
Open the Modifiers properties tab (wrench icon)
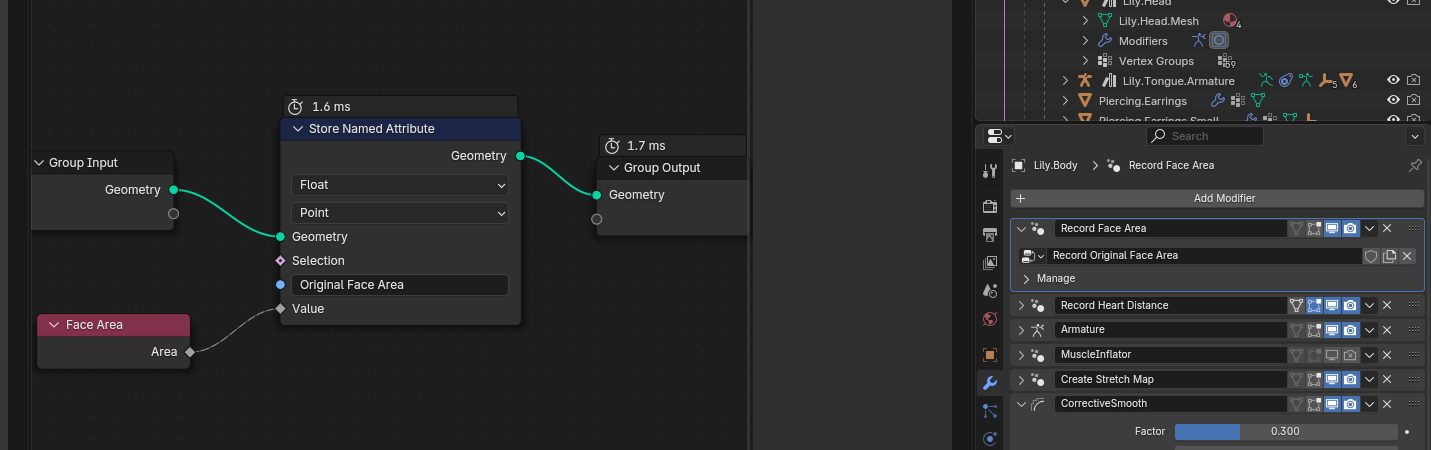990,383
